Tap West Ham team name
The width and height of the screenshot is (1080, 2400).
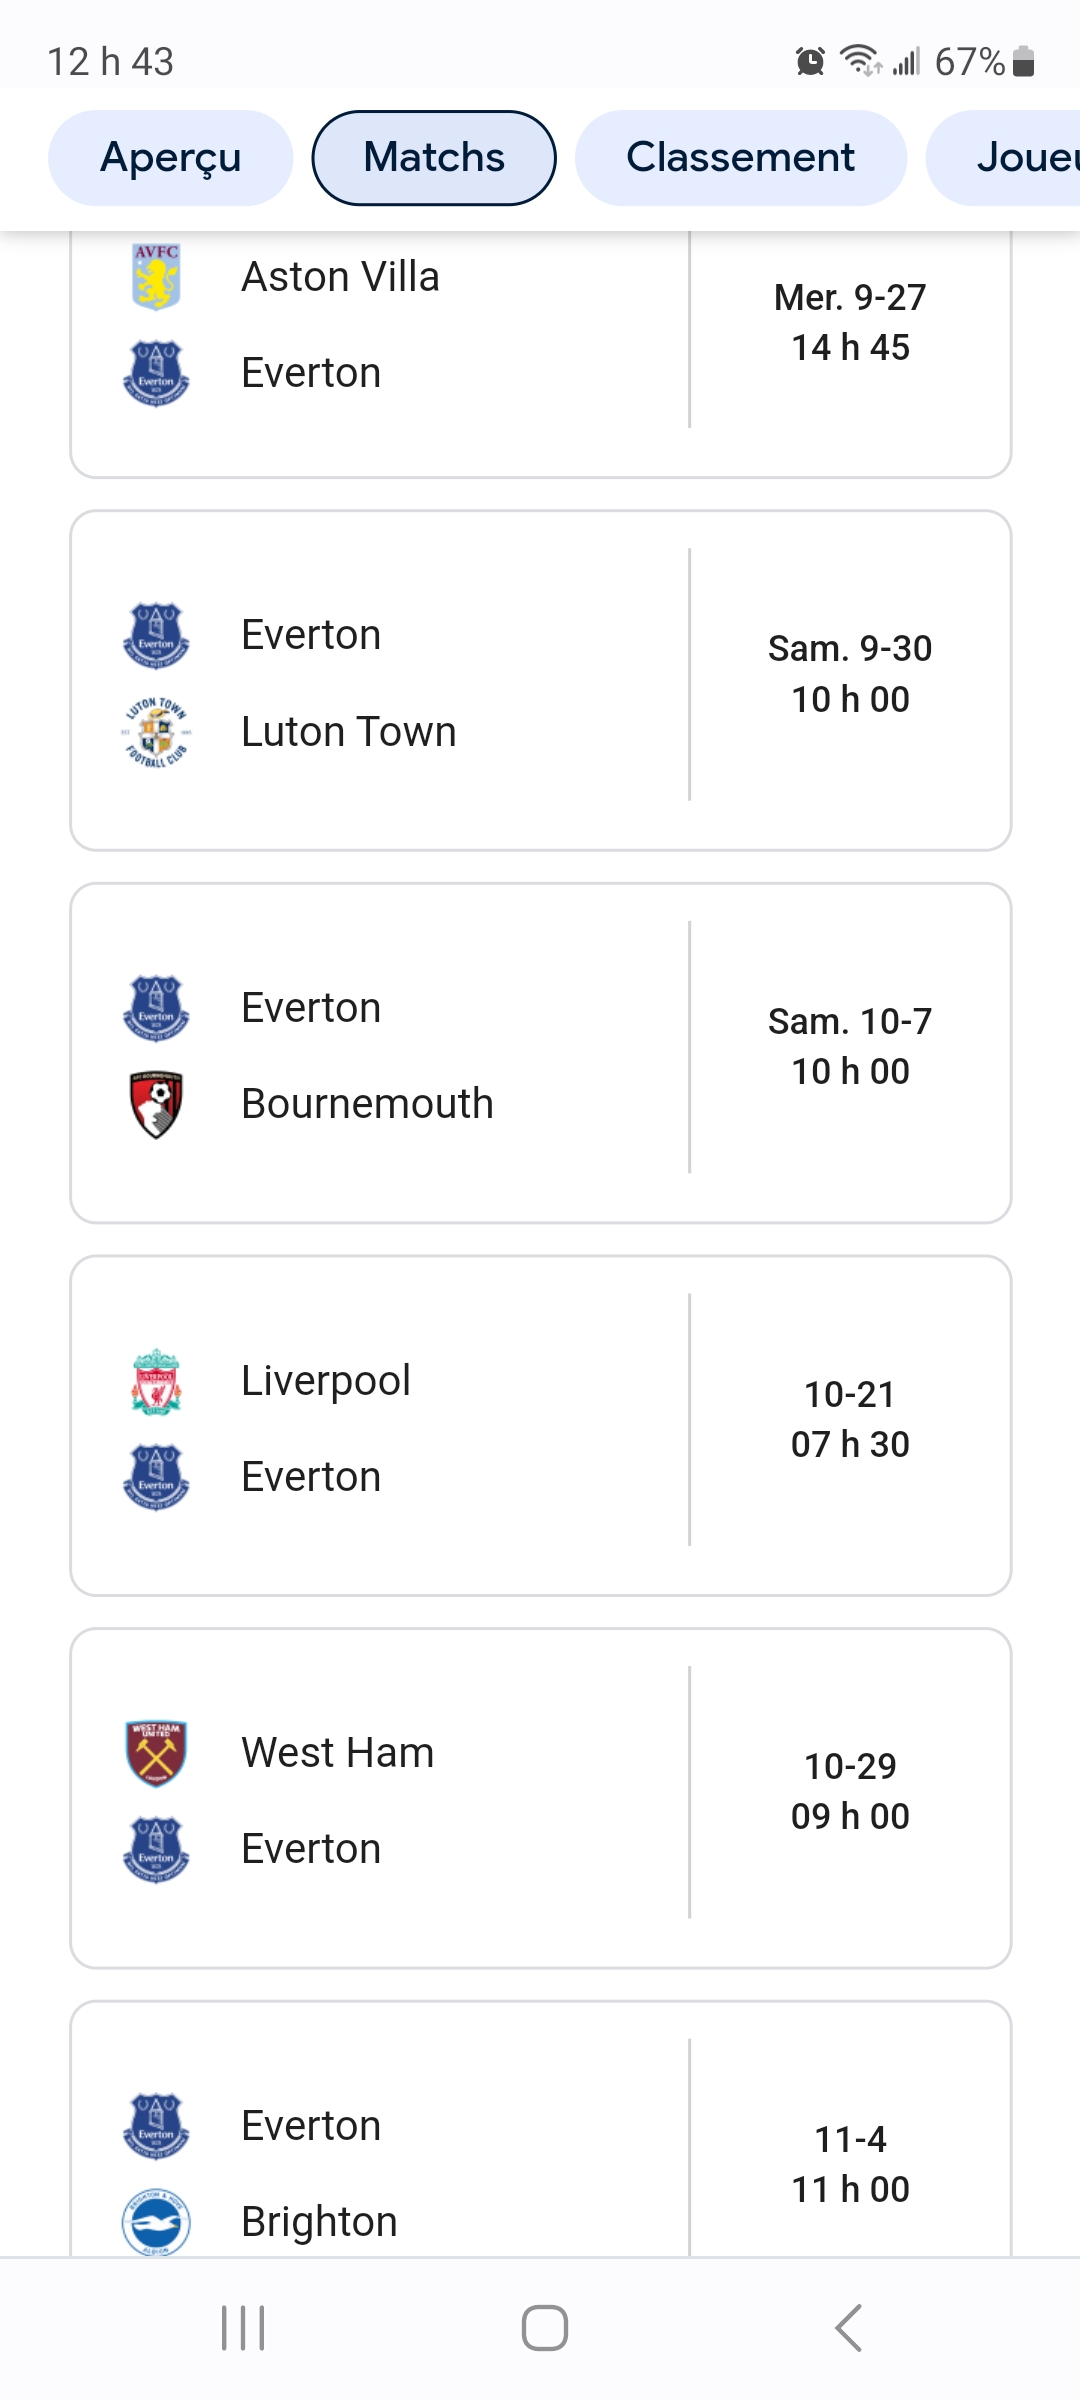pyautogui.click(x=338, y=1753)
